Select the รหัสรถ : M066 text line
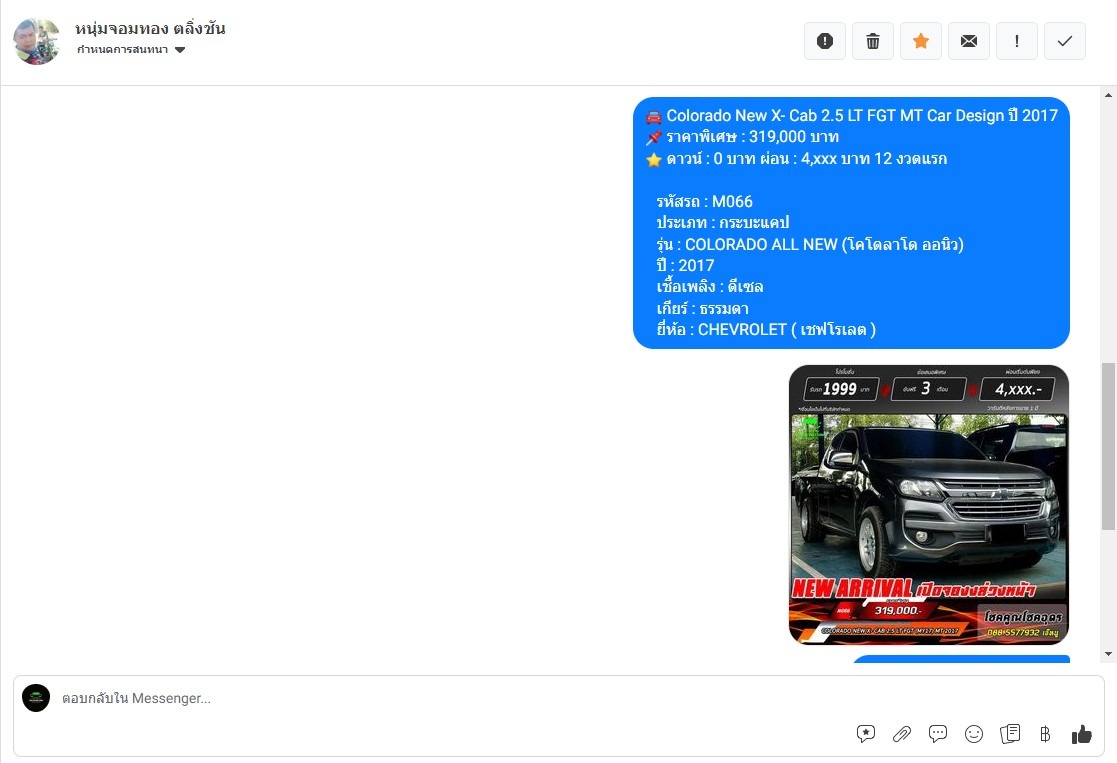 (x=705, y=202)
